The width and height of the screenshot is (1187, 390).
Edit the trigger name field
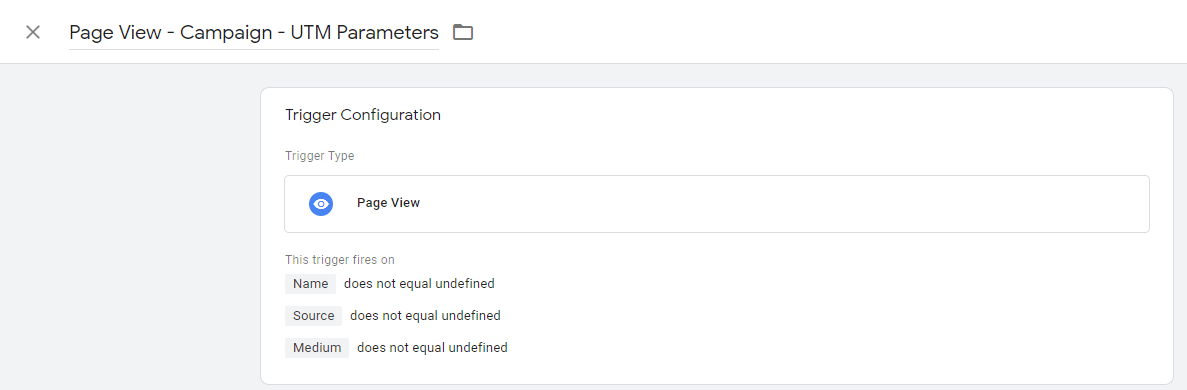point(254,33)
